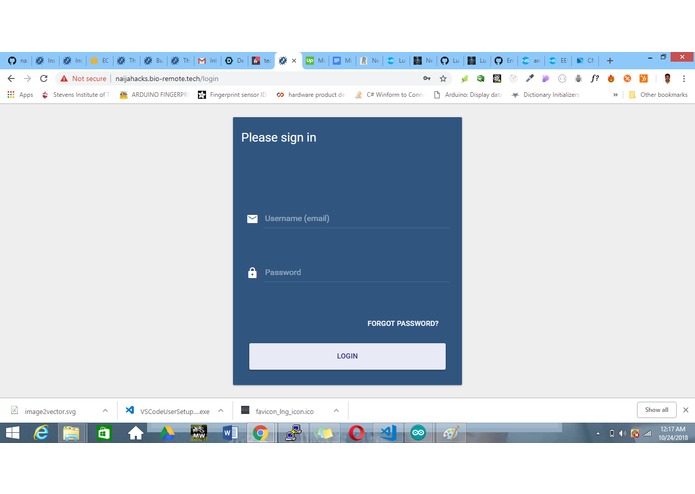
Task: Expand the hidden bookmarks chevron
Action: point(615,94)
